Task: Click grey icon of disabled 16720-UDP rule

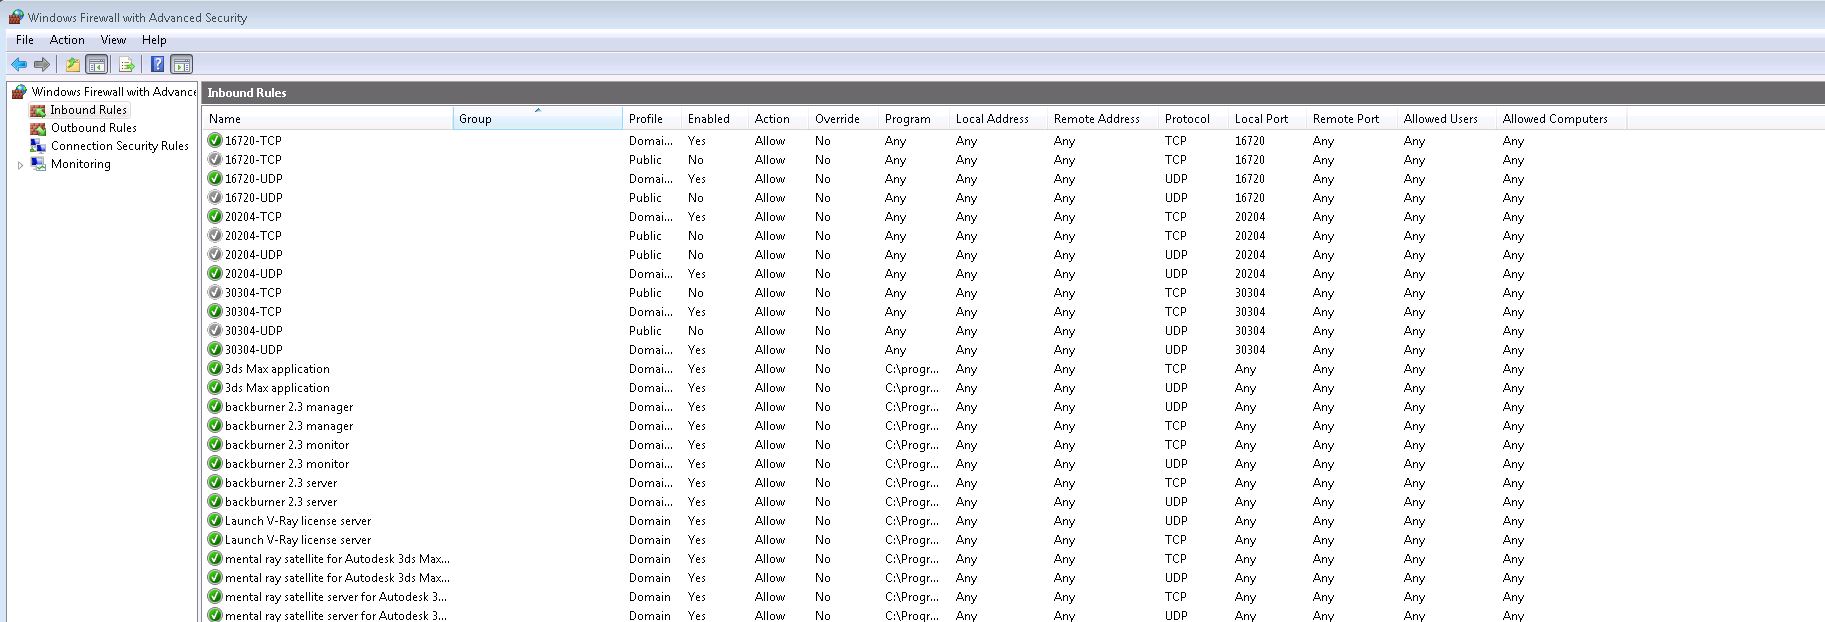Action: click(215, 197)
